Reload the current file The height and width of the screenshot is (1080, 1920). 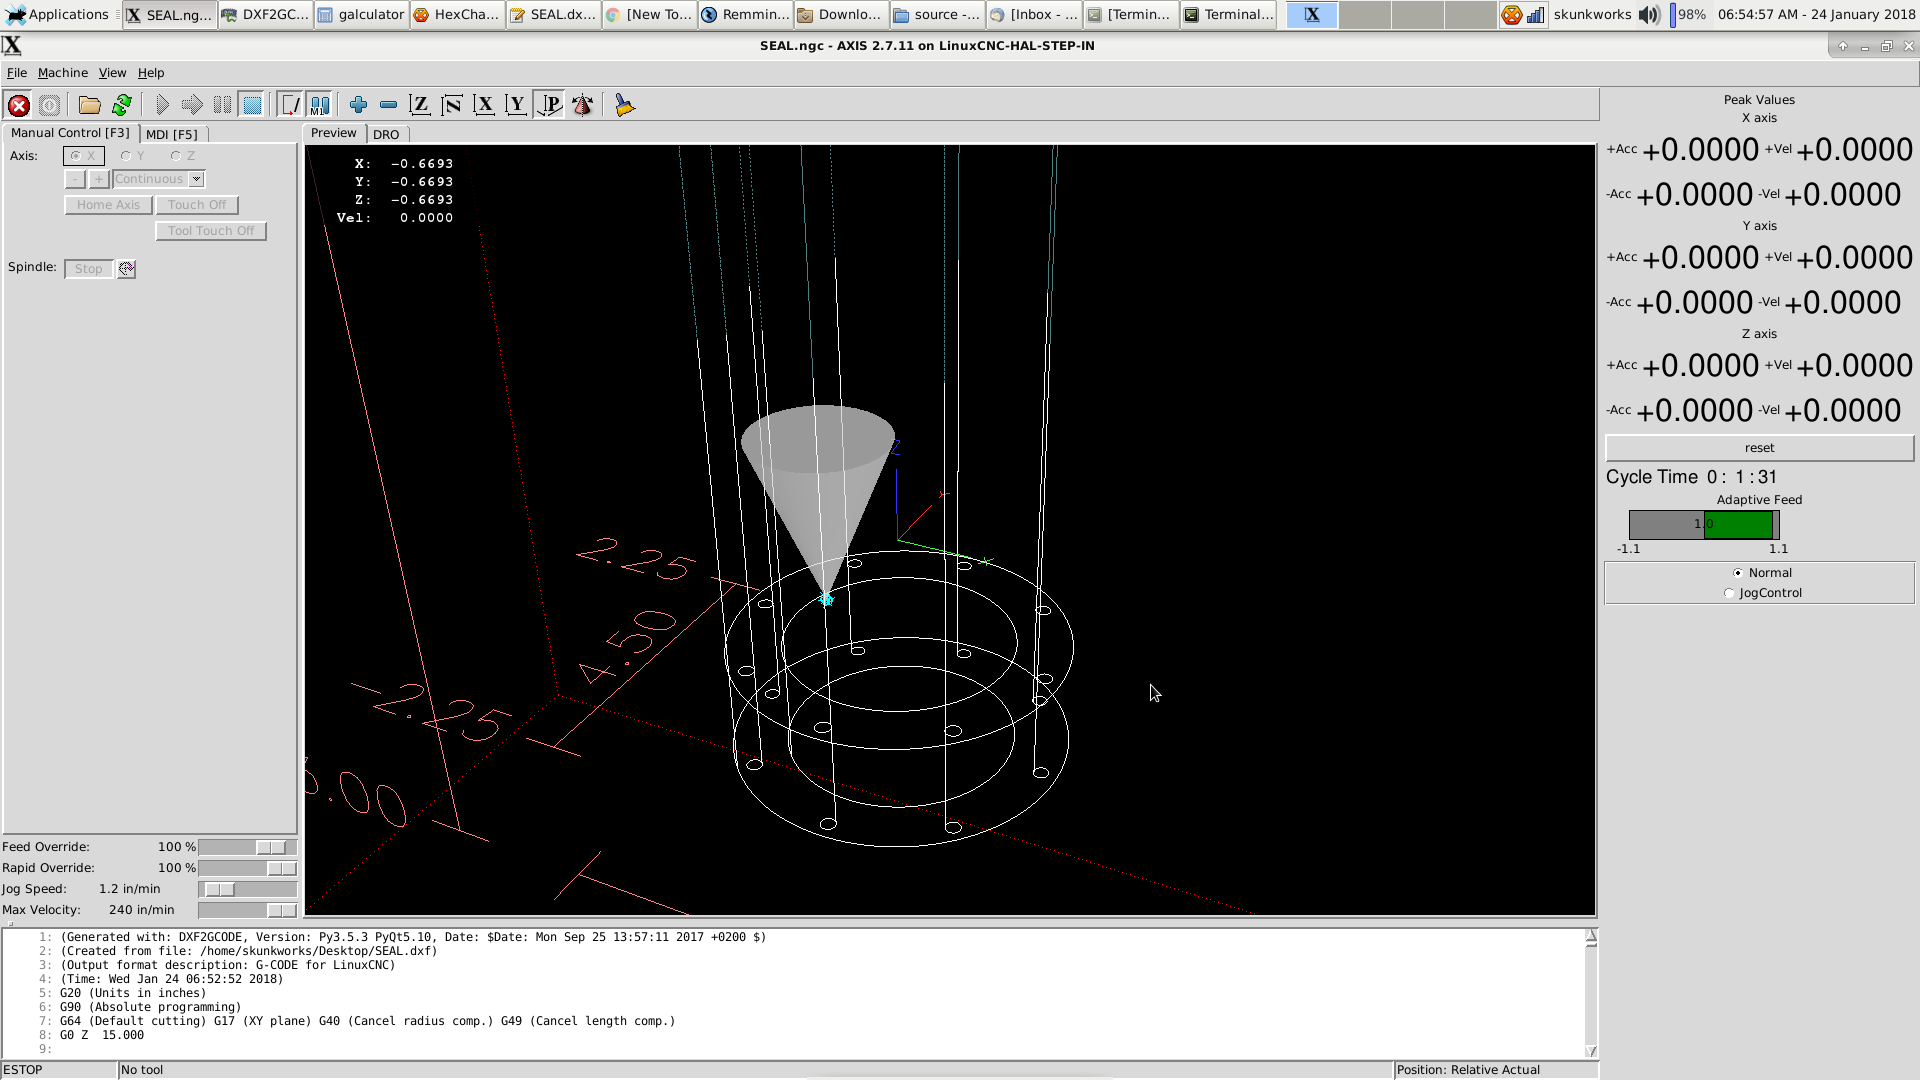click(122, 105)
